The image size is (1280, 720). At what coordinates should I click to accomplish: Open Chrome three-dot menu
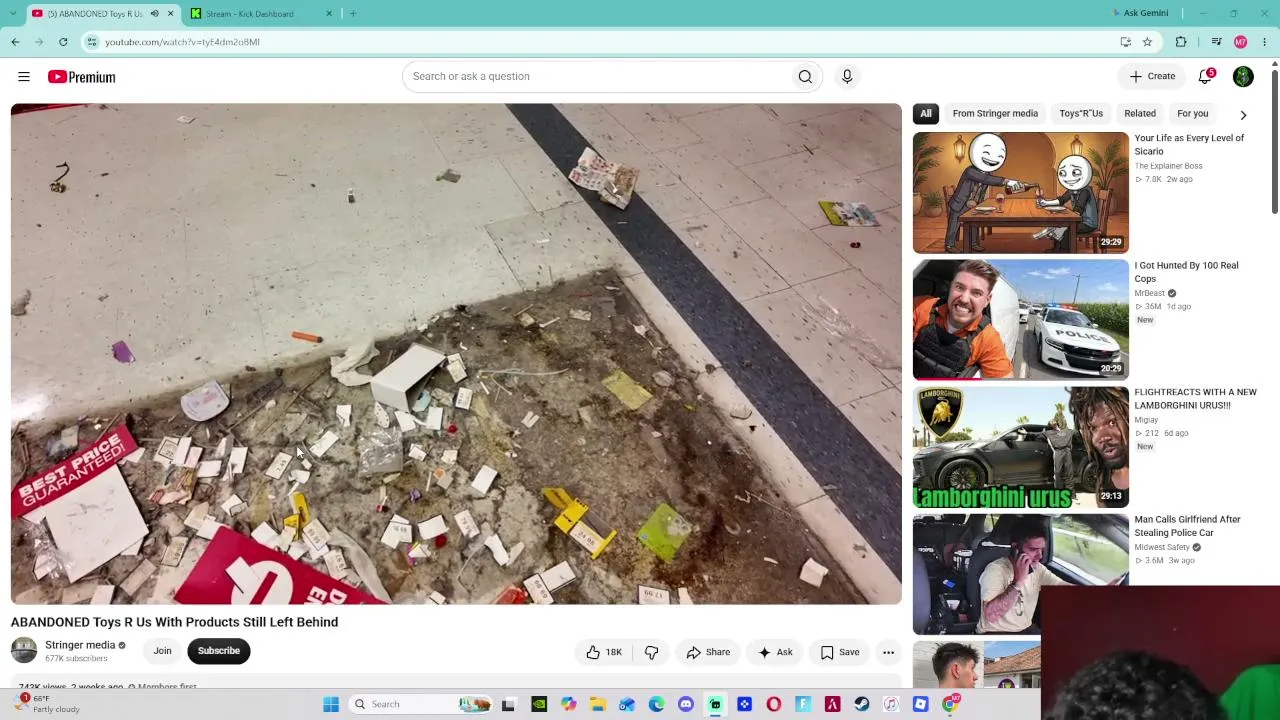[x=1265, y=42]
